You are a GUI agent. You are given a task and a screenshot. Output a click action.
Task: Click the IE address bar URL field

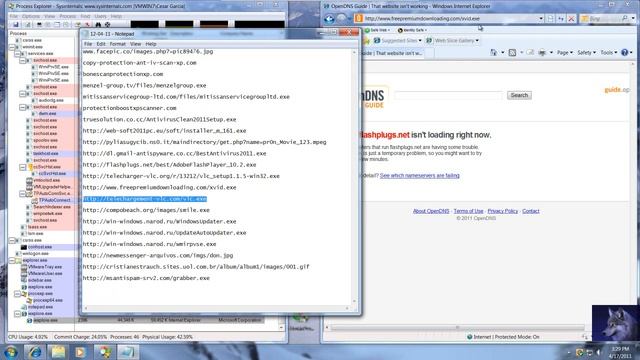[x=451, y=18]
